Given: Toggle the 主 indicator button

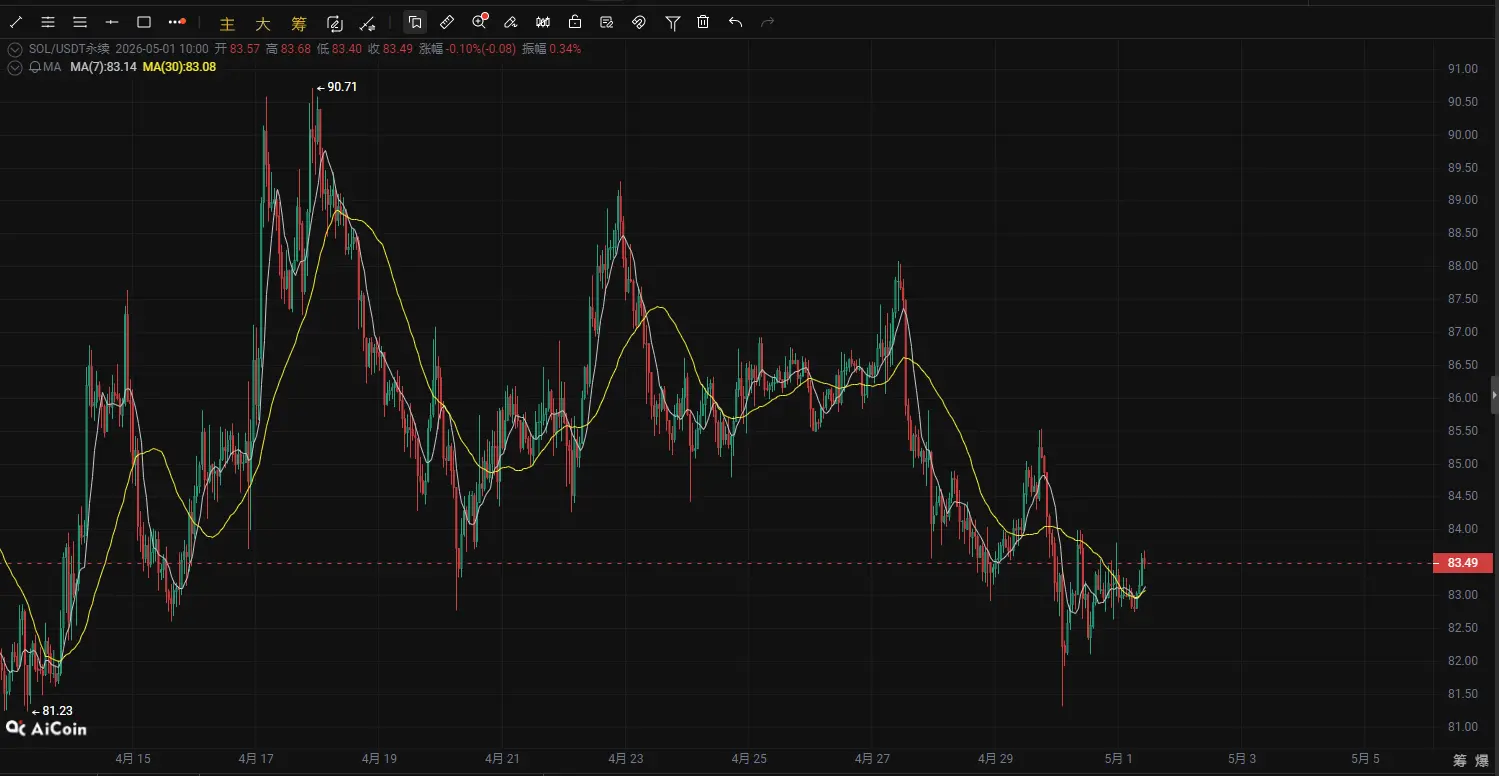Looking at the screenshot, I should pyautogui.click(x=227, y=24).
